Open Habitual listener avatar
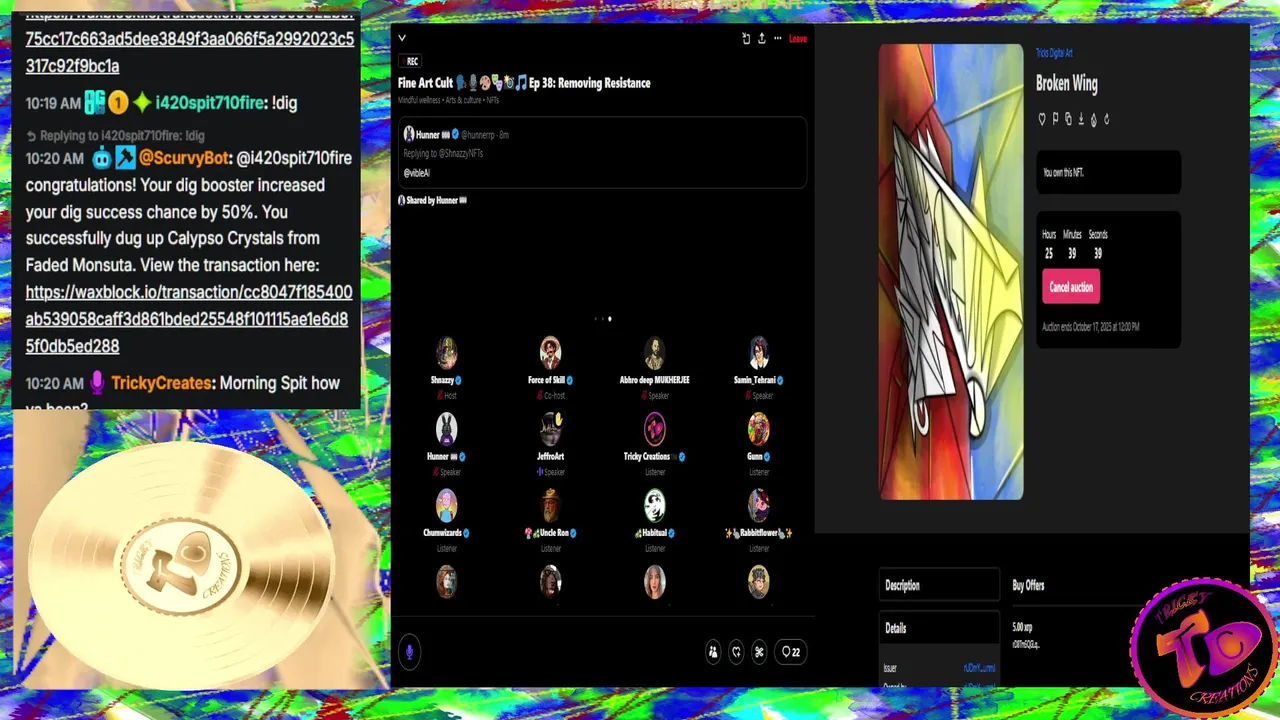Image resolution: width=1280 pixels, height=720 pixels. (x=654, y=506)
